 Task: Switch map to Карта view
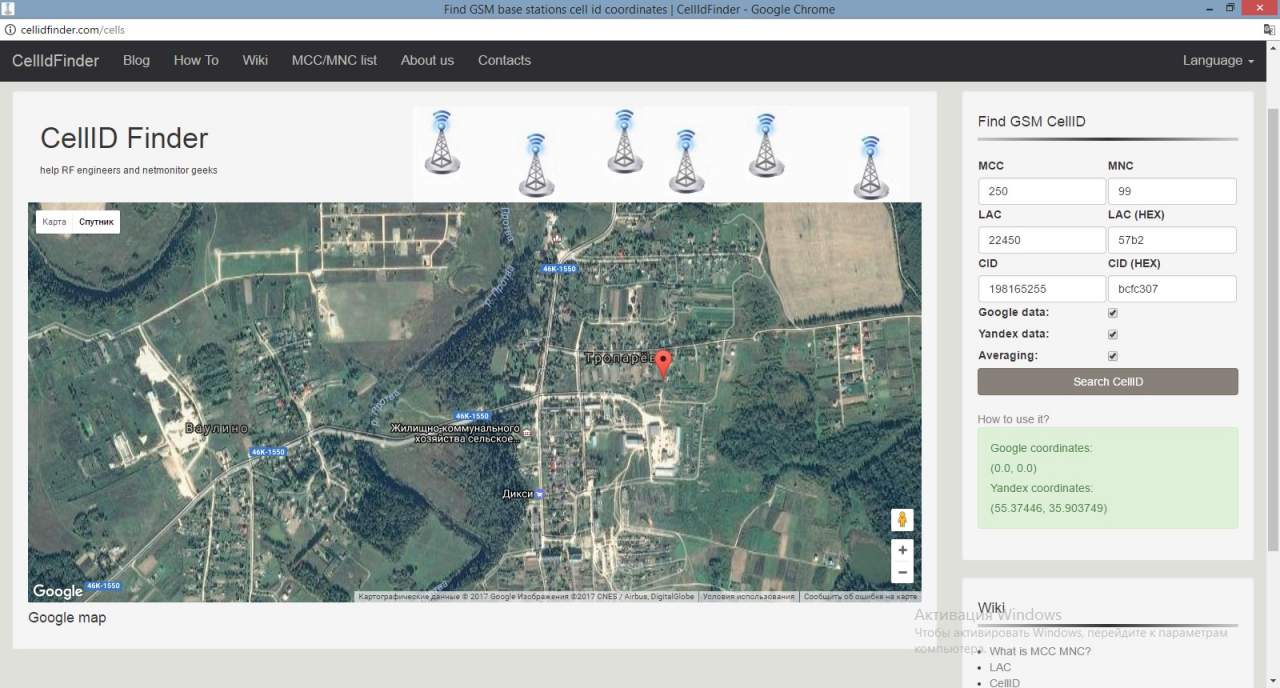pos(54,222)
